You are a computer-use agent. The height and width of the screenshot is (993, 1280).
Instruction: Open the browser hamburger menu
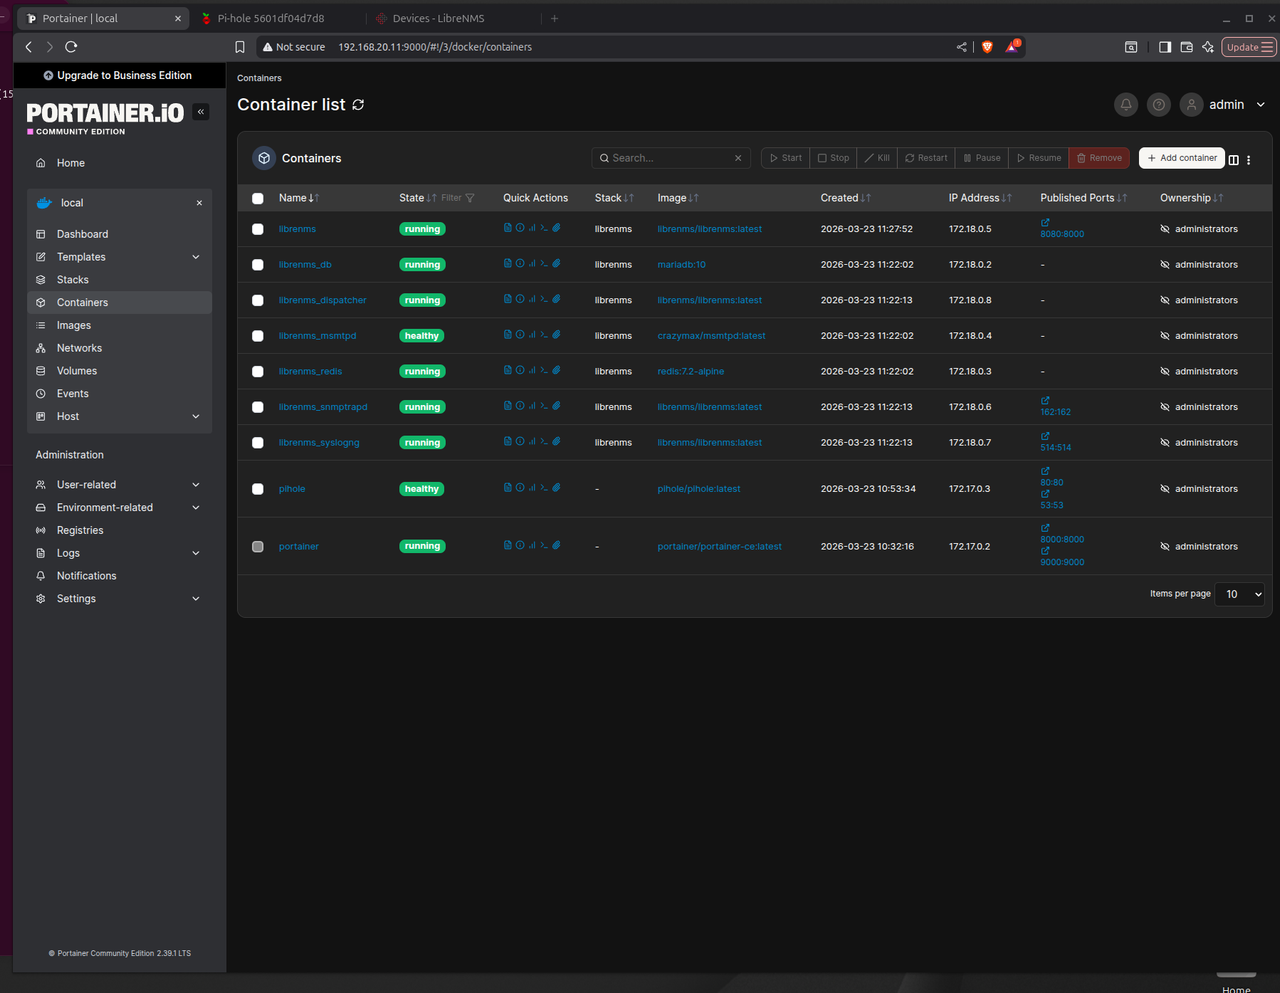click(1267, 47)
